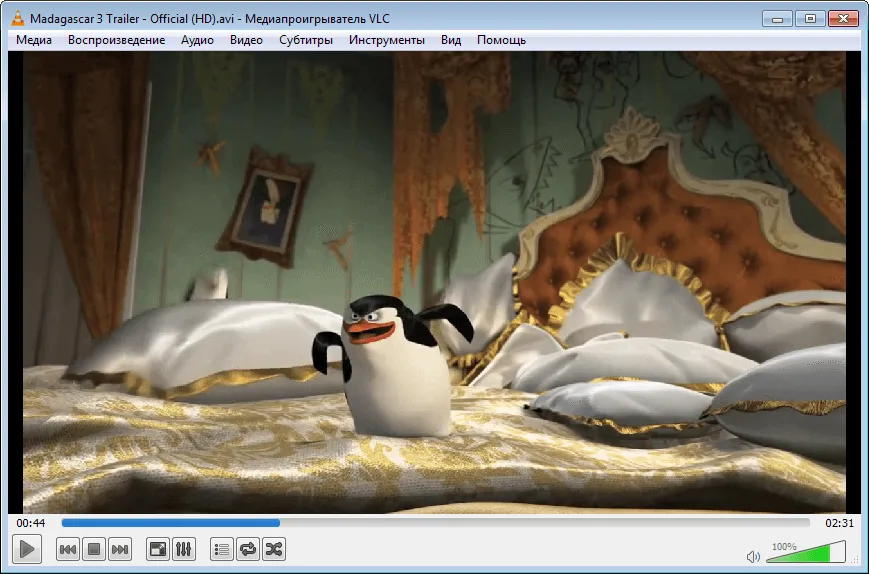
Task: Open the Аудио menu
Action: click(x=197, y=40)
